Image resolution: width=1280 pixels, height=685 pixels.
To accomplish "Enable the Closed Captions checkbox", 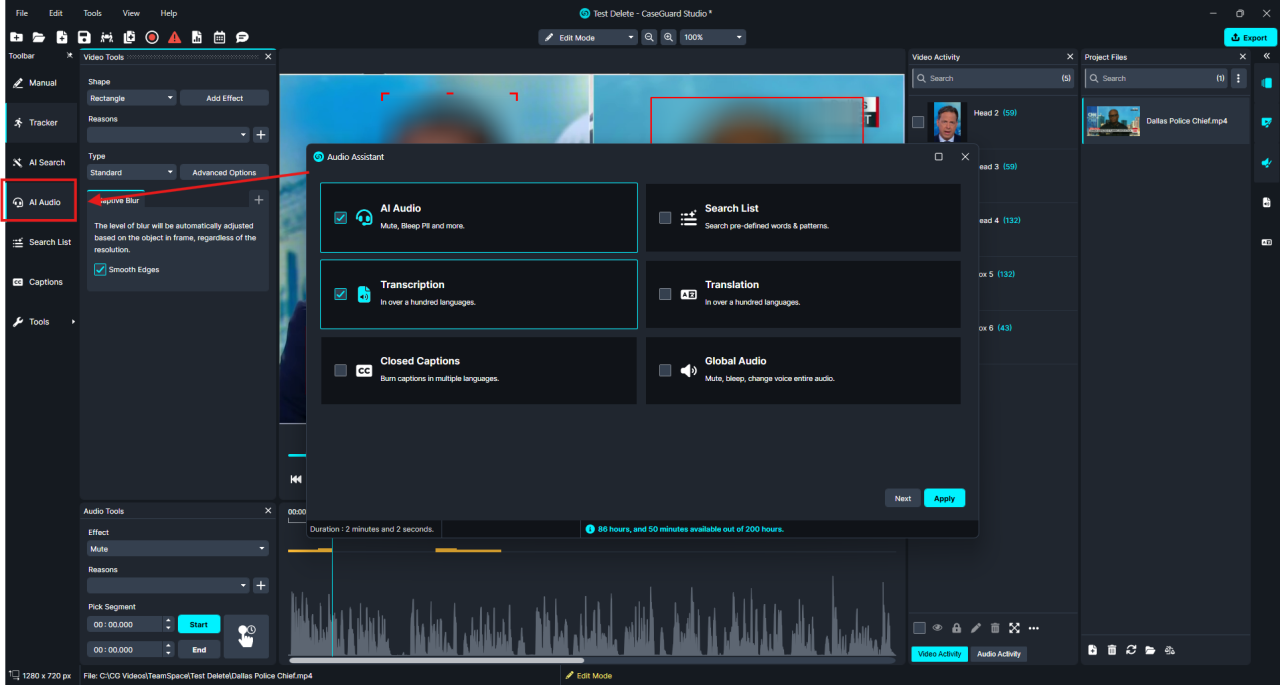I will (x=341, y=370).
